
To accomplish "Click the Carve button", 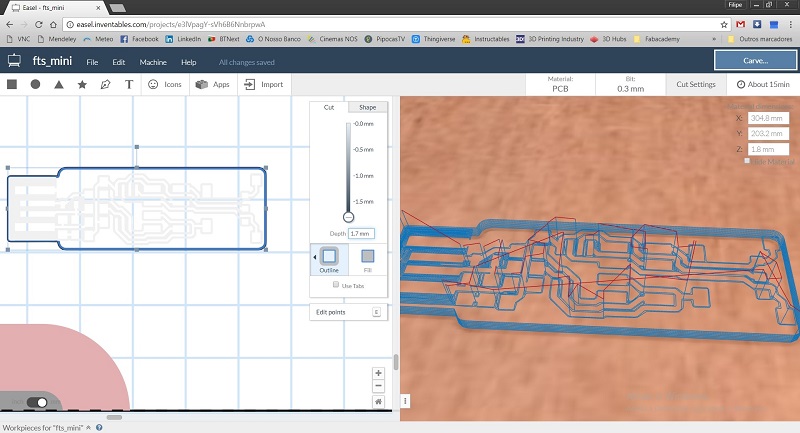I will pyautogui.click(x=755, y=60).
